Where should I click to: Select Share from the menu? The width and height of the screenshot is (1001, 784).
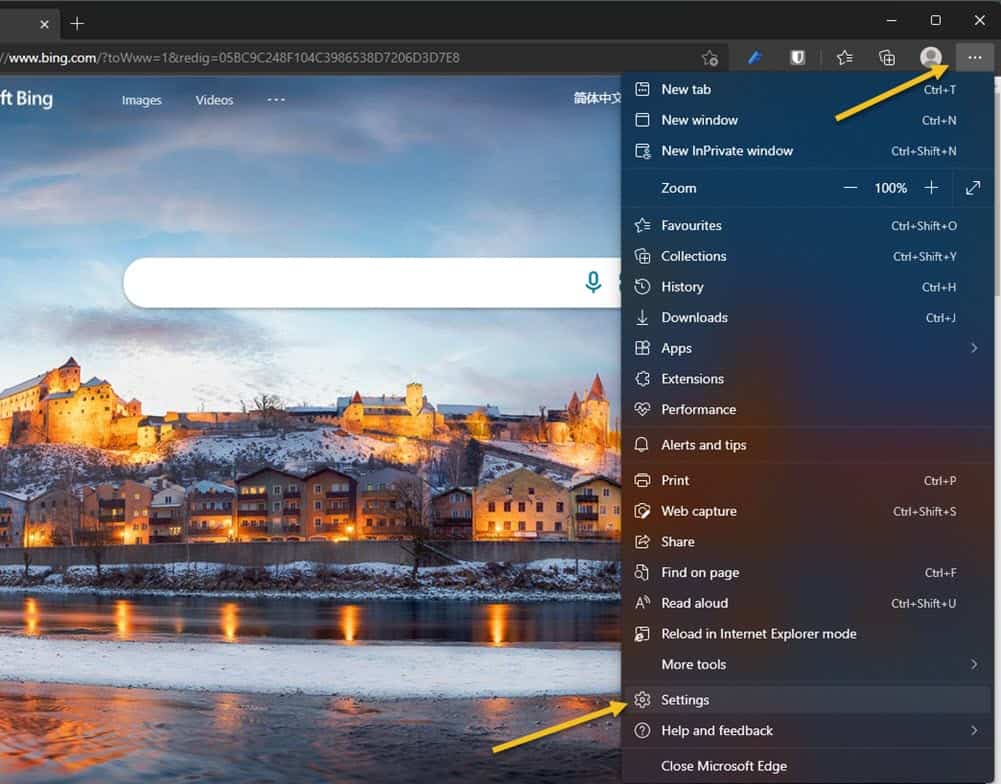point(807,541)
